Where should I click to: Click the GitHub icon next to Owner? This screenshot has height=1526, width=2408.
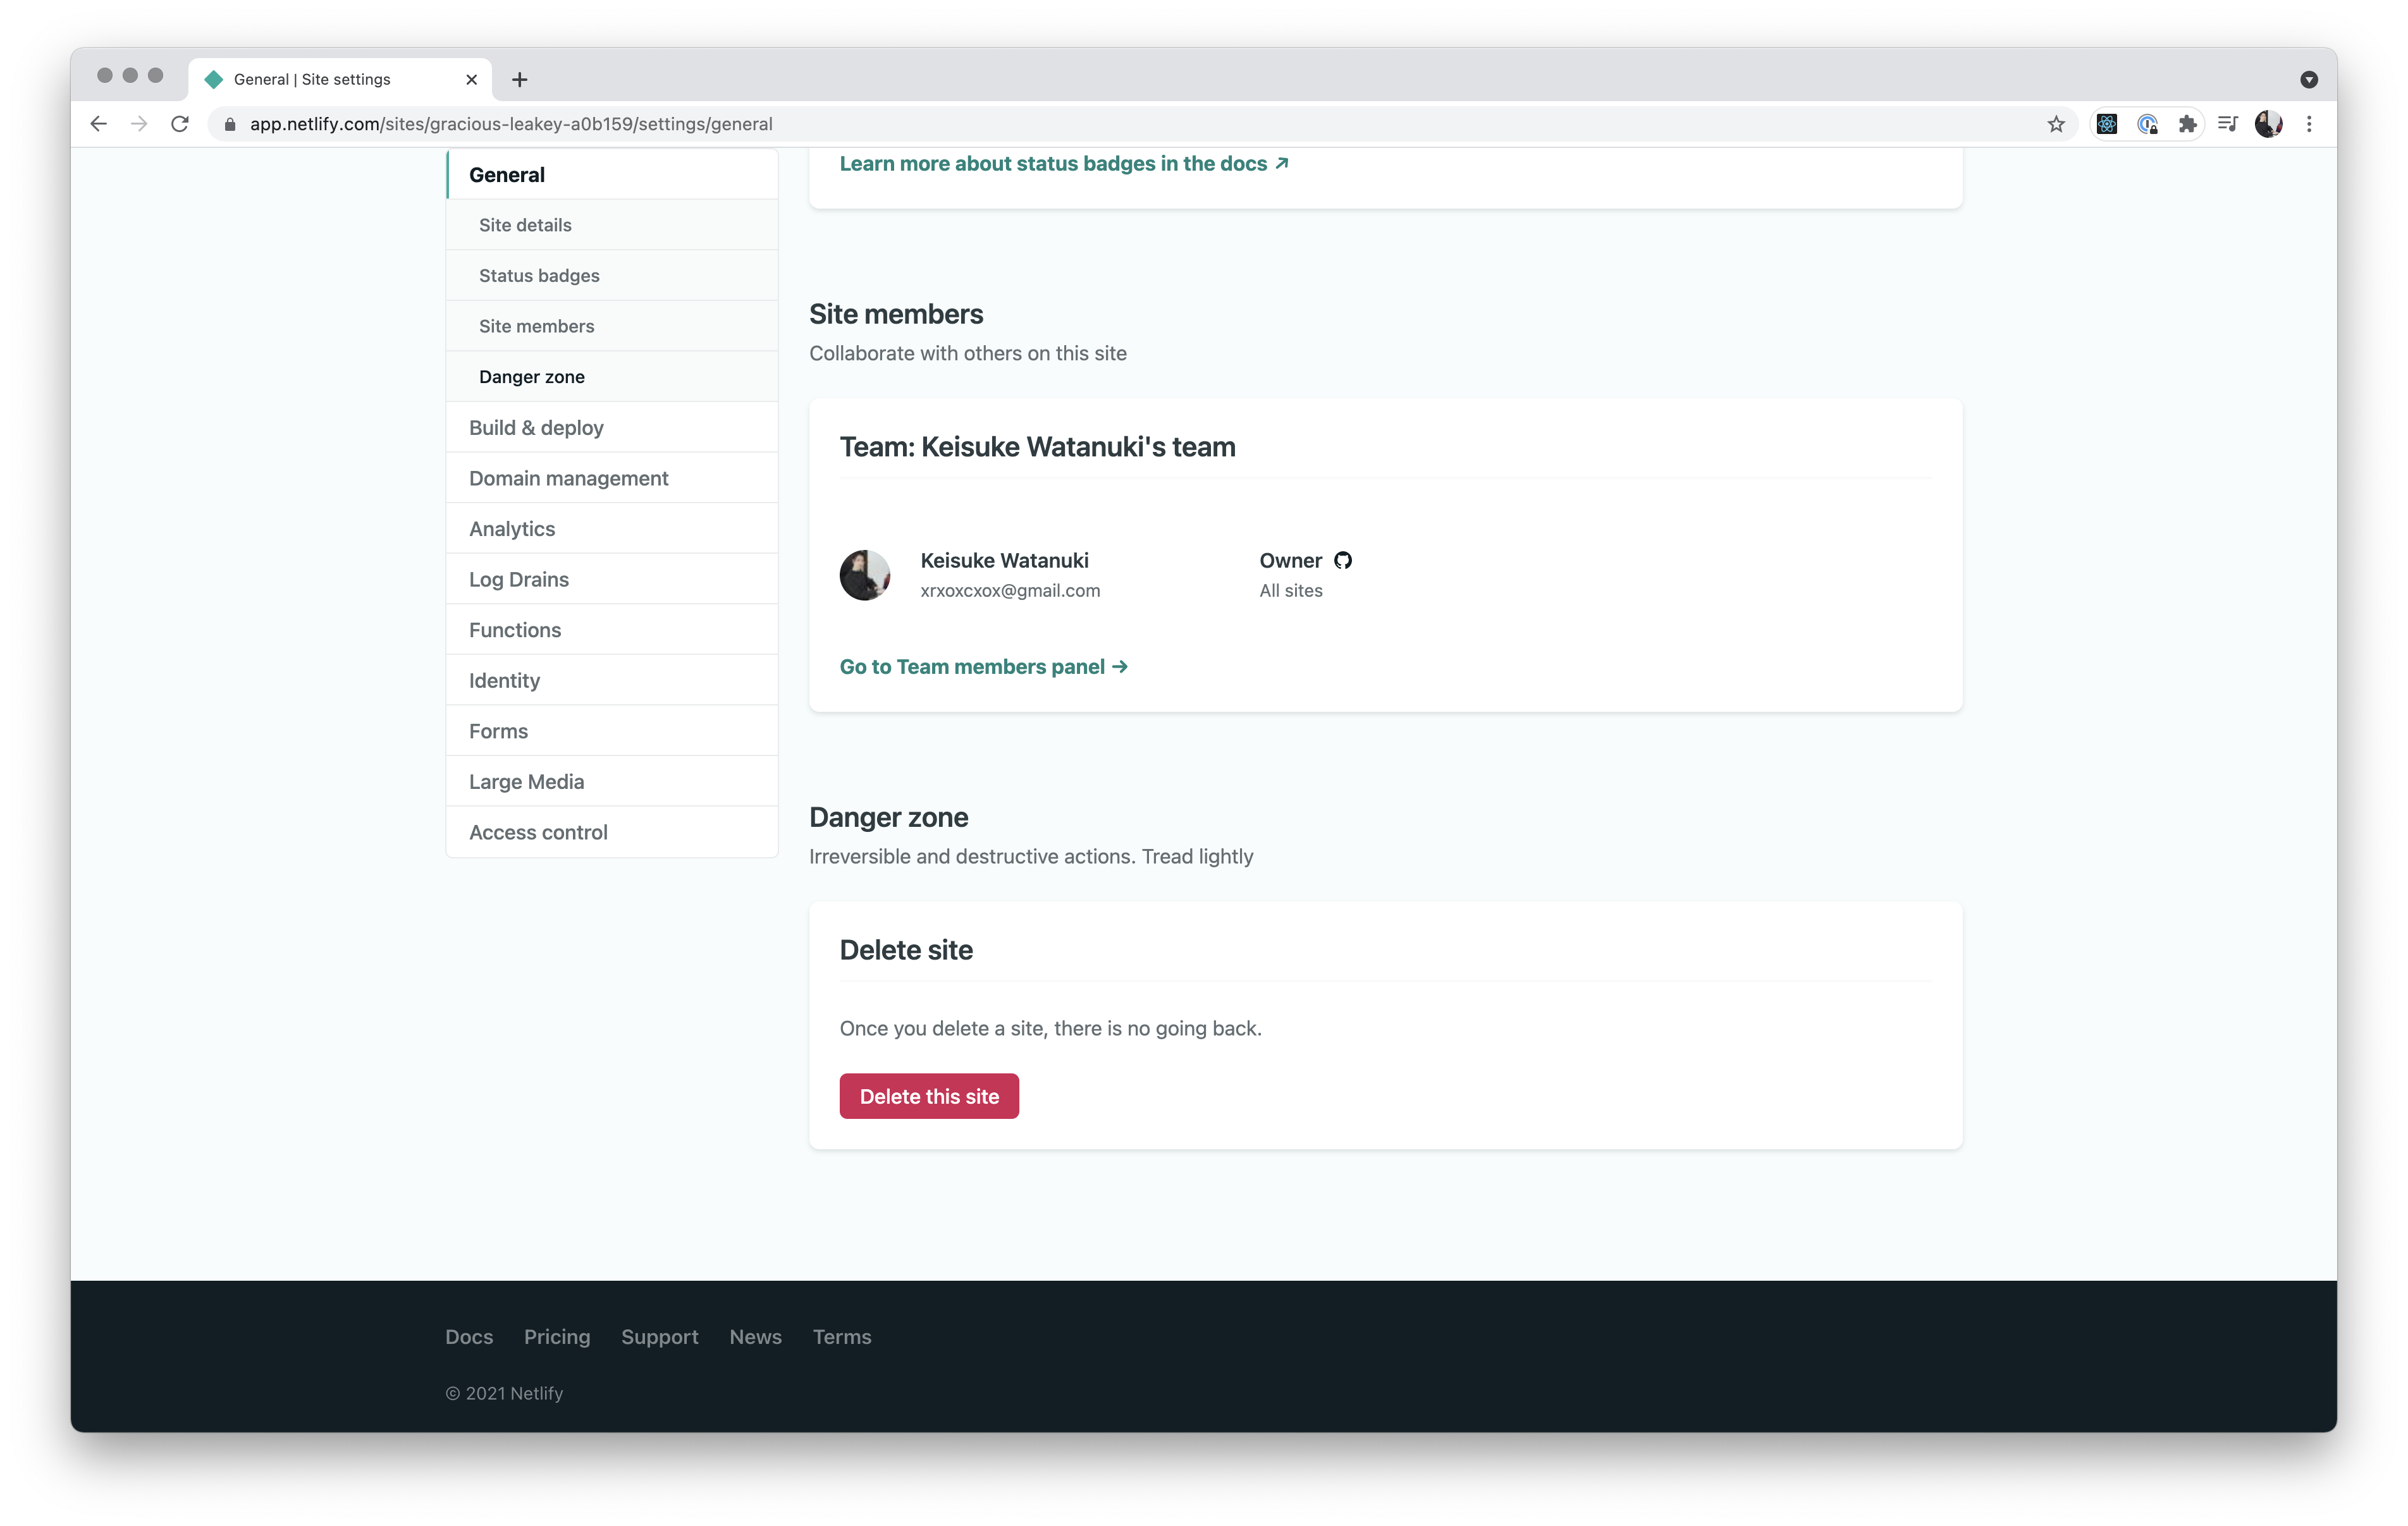[x=1343, y=560]
